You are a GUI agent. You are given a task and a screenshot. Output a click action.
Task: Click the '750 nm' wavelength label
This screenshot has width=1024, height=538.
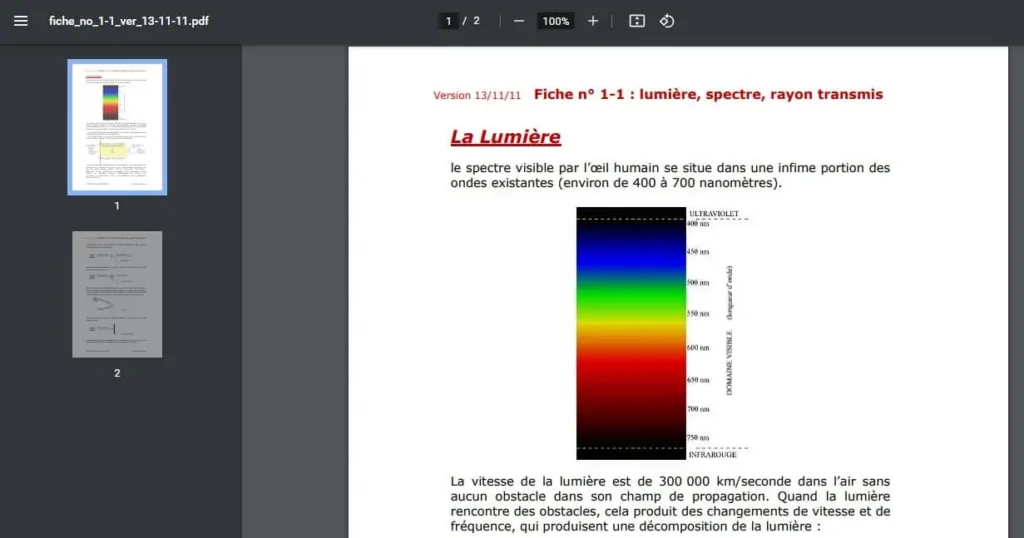click(x=698, y=437)
